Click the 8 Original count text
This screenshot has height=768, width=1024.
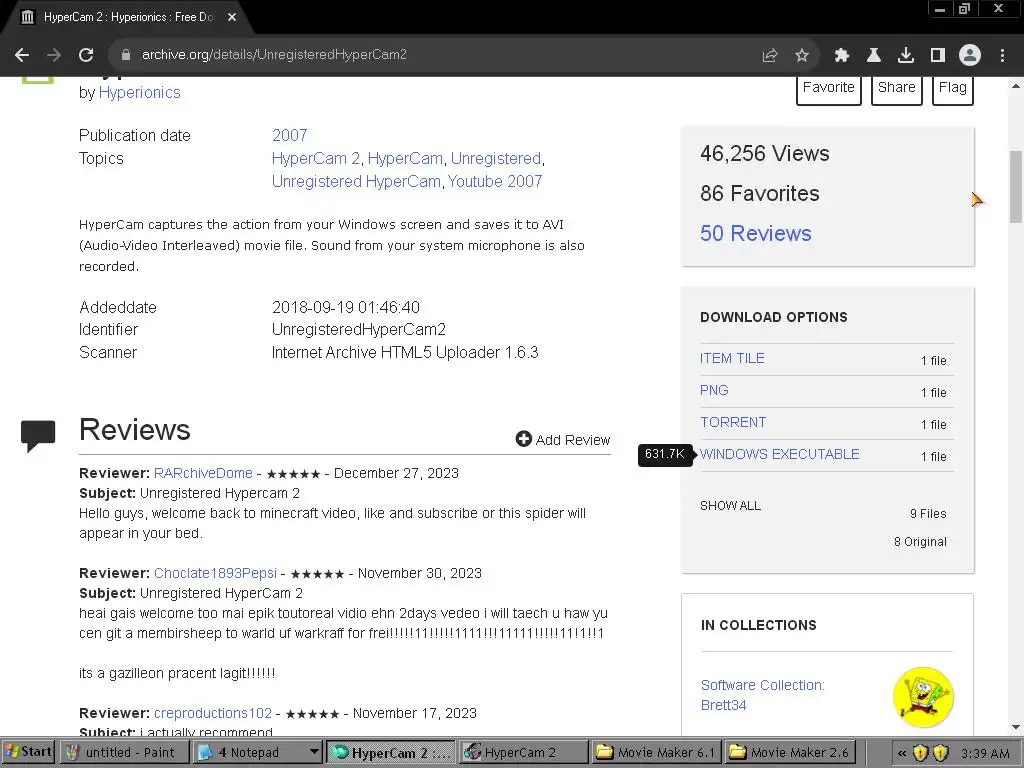click(x=920, y=542)
